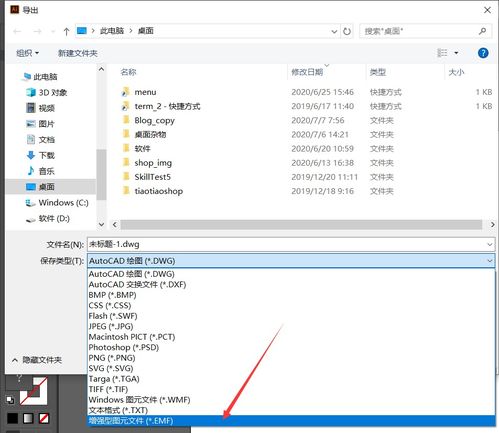Select 图片 in the sidebar

pos(41,124)
